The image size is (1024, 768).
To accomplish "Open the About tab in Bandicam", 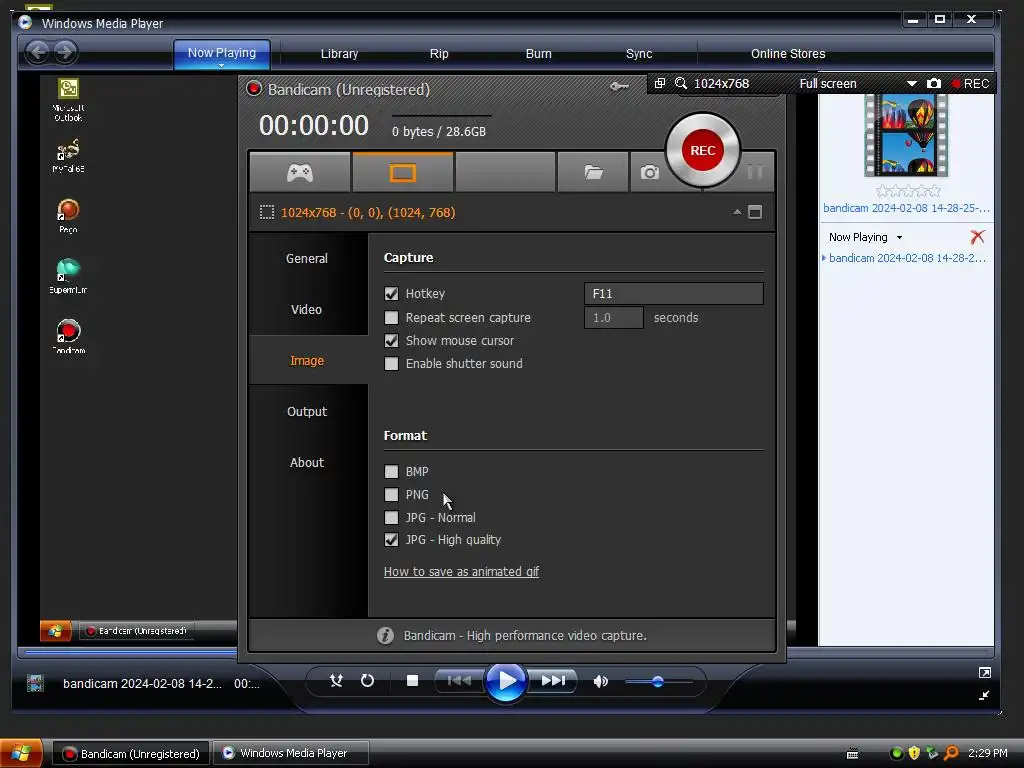I will (x=306, y=462).
